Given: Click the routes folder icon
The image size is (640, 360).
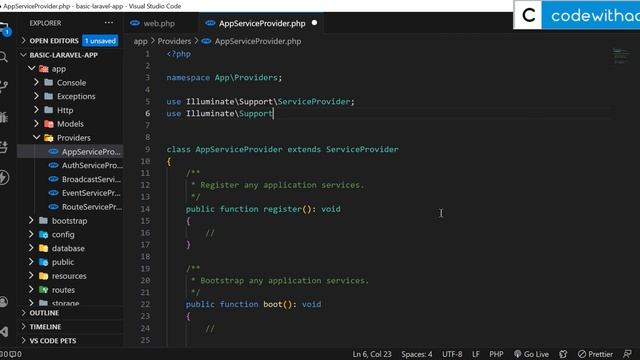Looking at the screenshot, I should coord(43,290).
